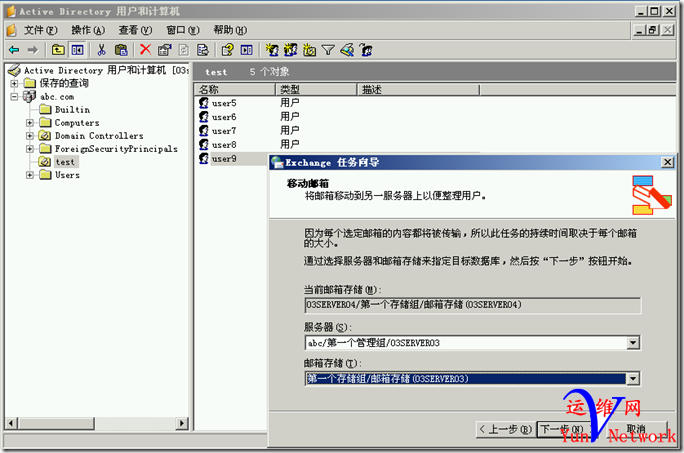Select user6 in the list
The width and height of the screenshot is (684, 453).
click(224, 117)
